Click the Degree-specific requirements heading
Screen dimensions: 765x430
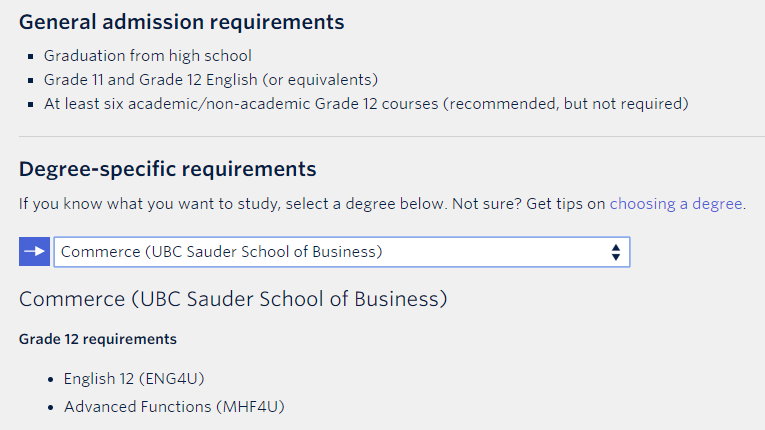168,168
